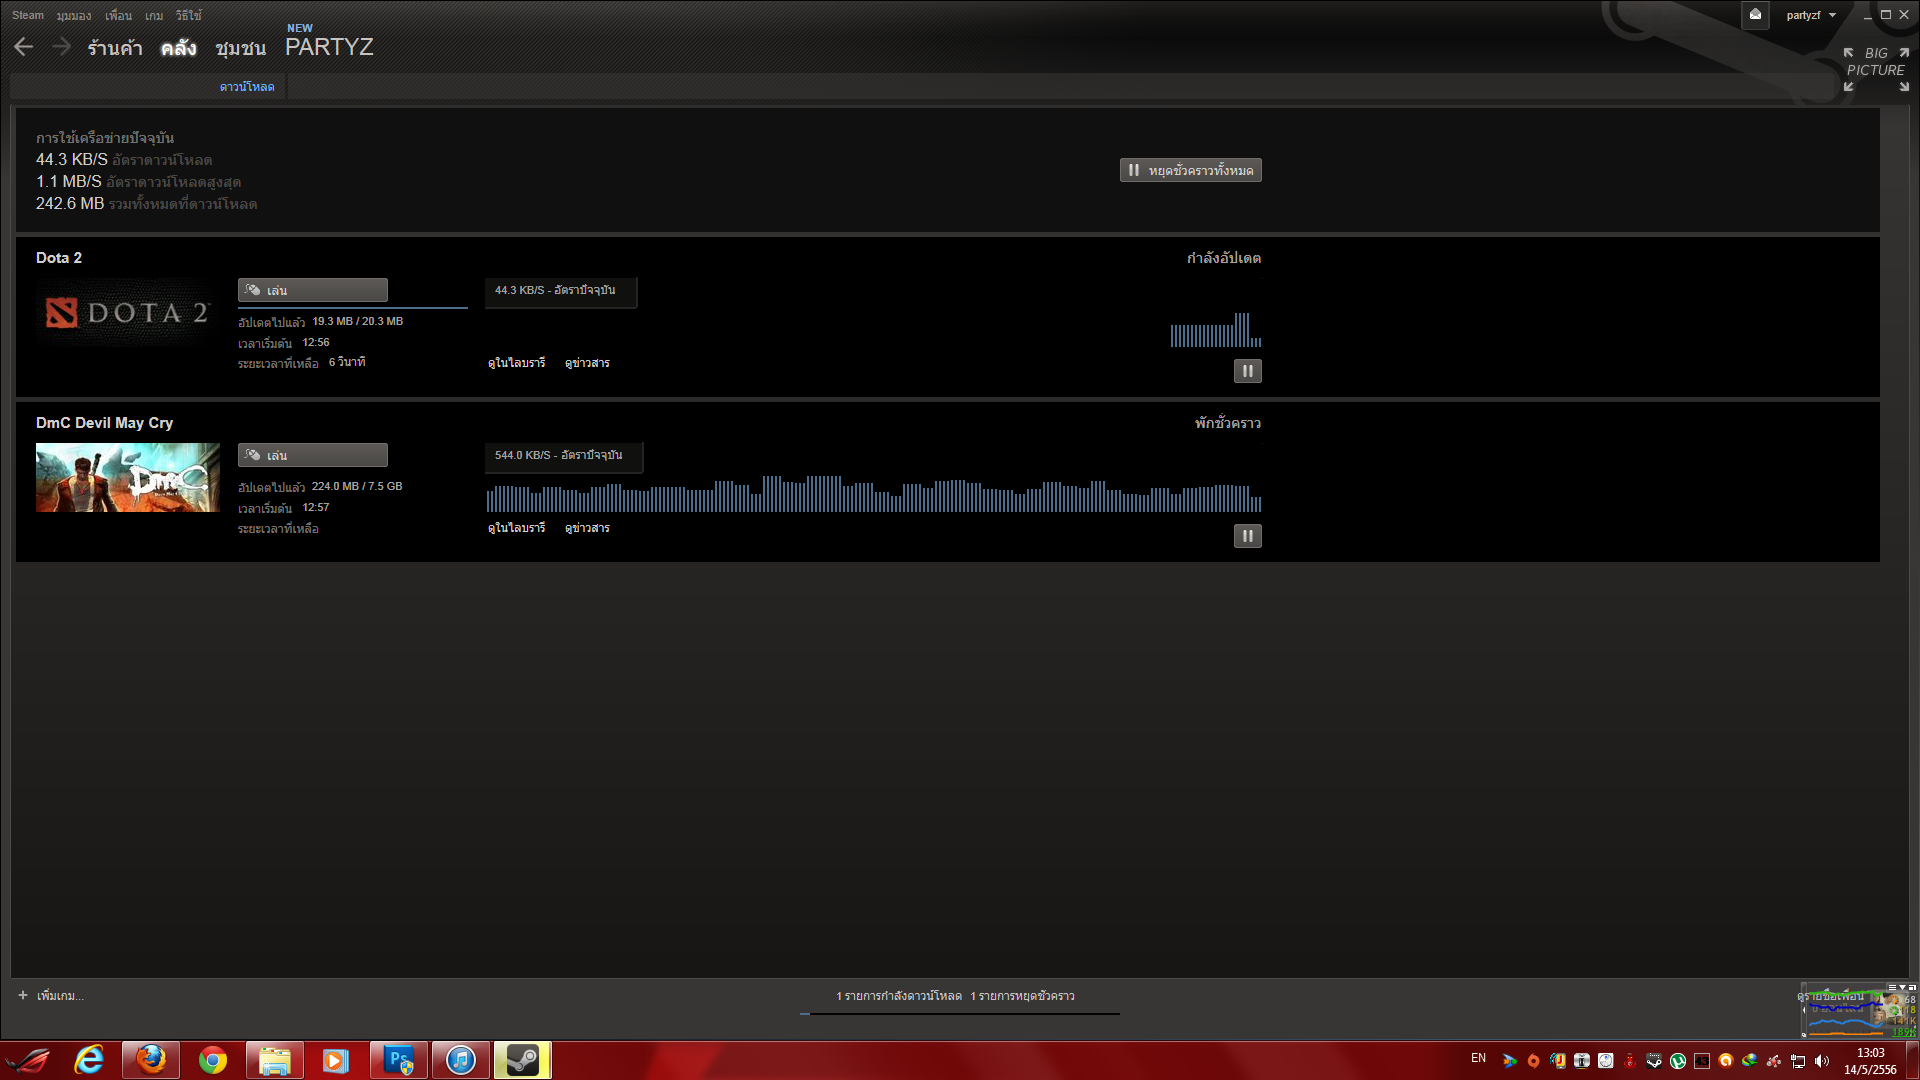Open DmC news link
Viewport: 1920px width, 1080px height.
pos(587,528)
